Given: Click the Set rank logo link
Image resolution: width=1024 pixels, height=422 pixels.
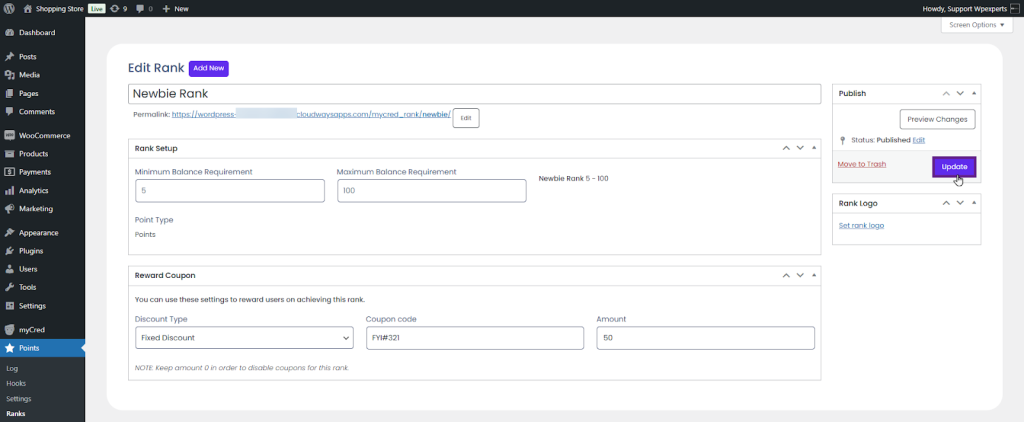Looking at the screenshot, I should tap(860, 226).
